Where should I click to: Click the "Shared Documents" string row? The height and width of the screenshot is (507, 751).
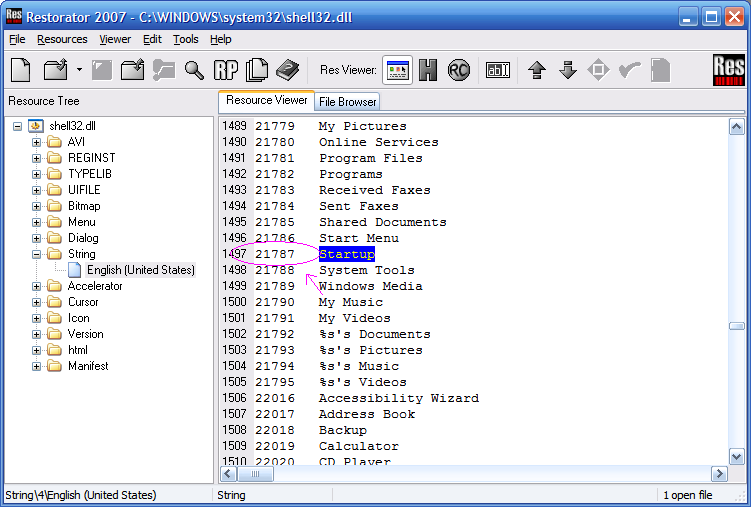382,222
